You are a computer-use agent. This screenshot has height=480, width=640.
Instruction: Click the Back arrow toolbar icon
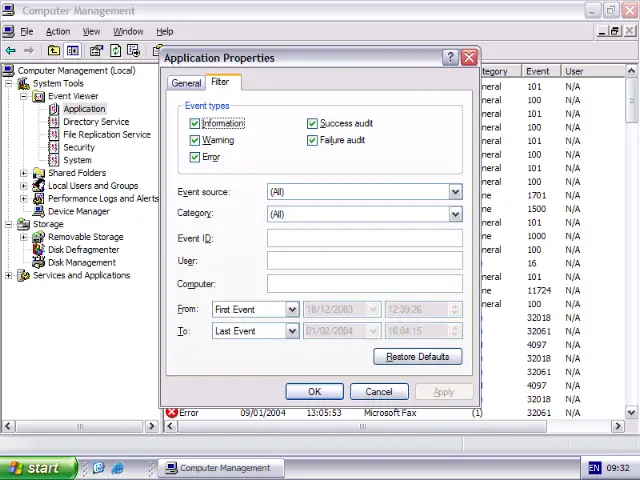pyautogui.click(x=11, y=51)
